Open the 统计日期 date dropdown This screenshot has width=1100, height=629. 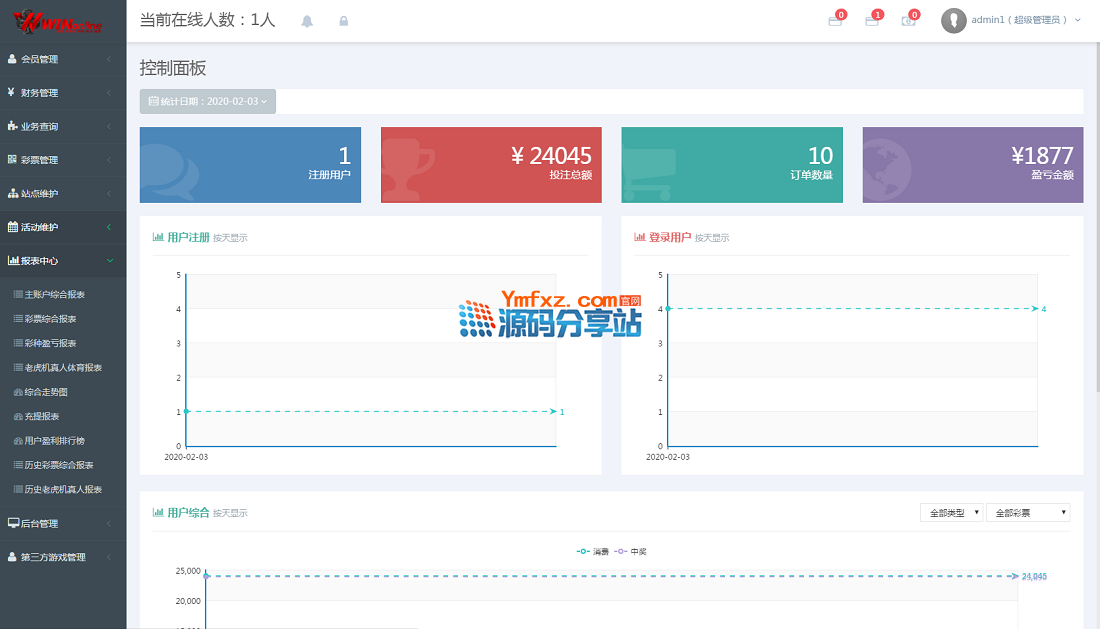pyautogui.click(x=208, y=102)
